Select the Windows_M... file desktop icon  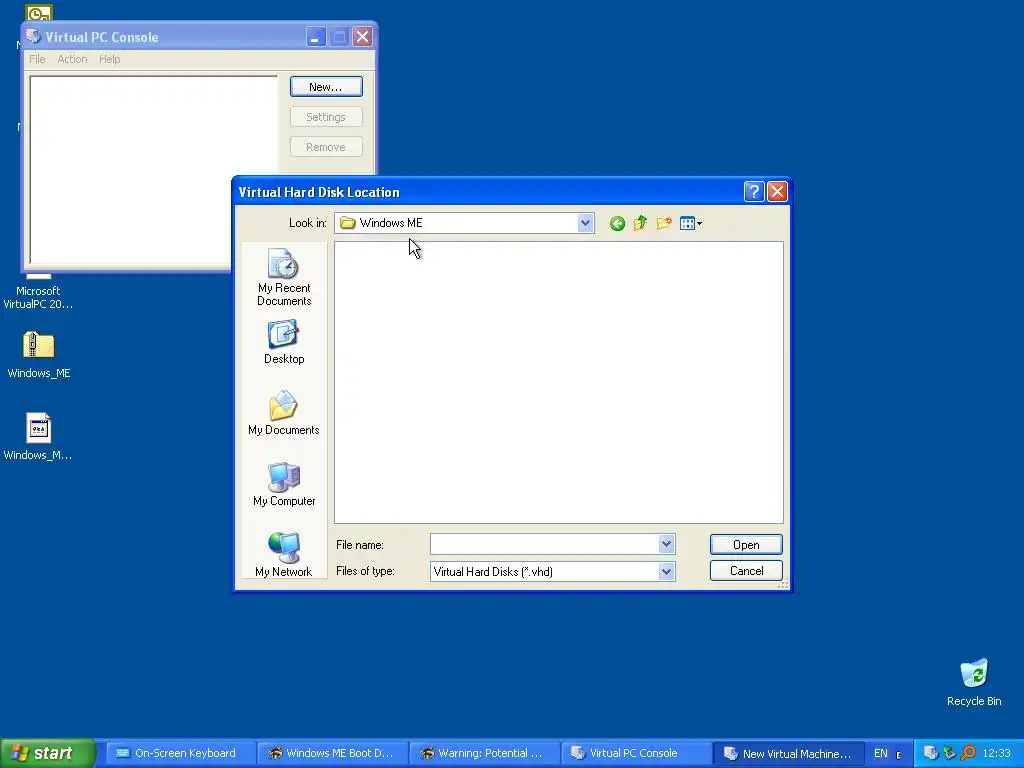[x=38, y=436]
